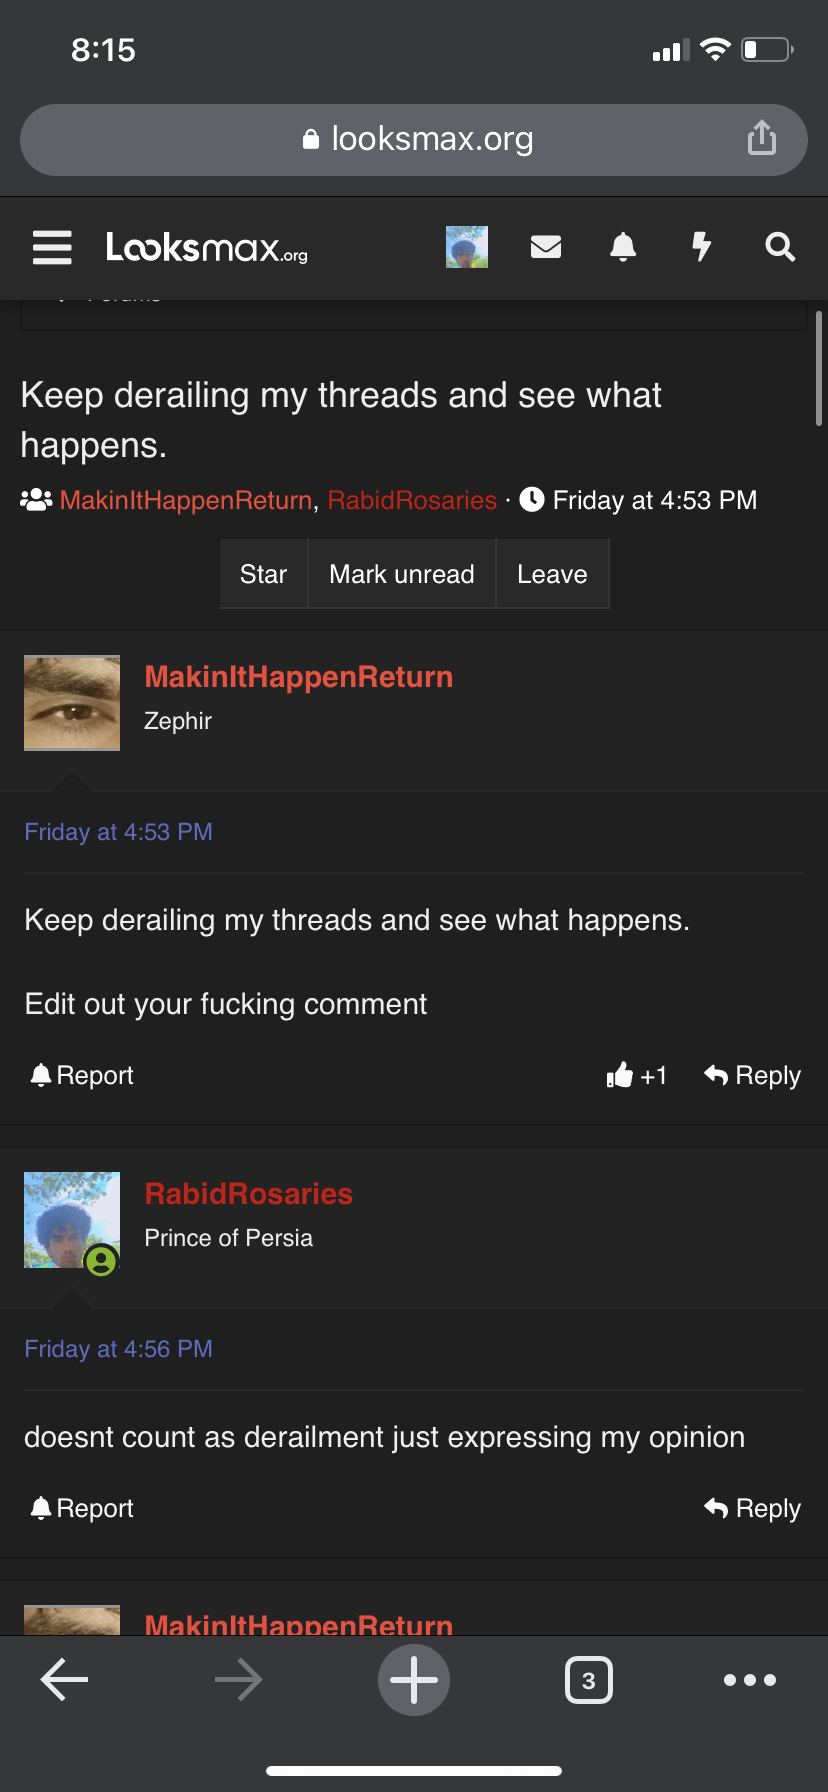The image size is (828, 1792).
Task: Star this conversation
Action: click(263, 574)
